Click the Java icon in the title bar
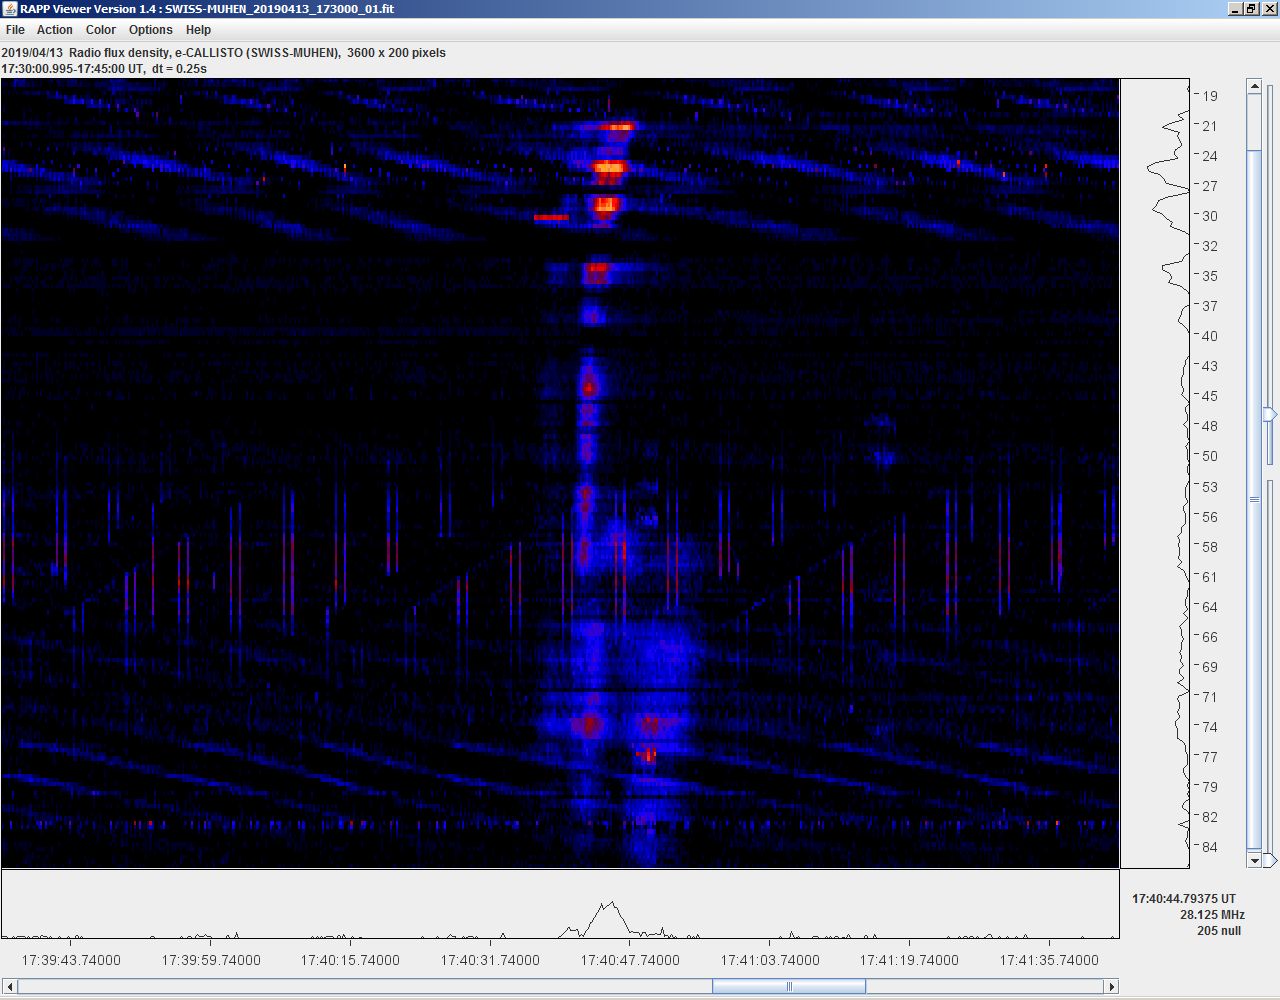The height and width of the screenshot is (1000, 1280). tap(9, 9)
